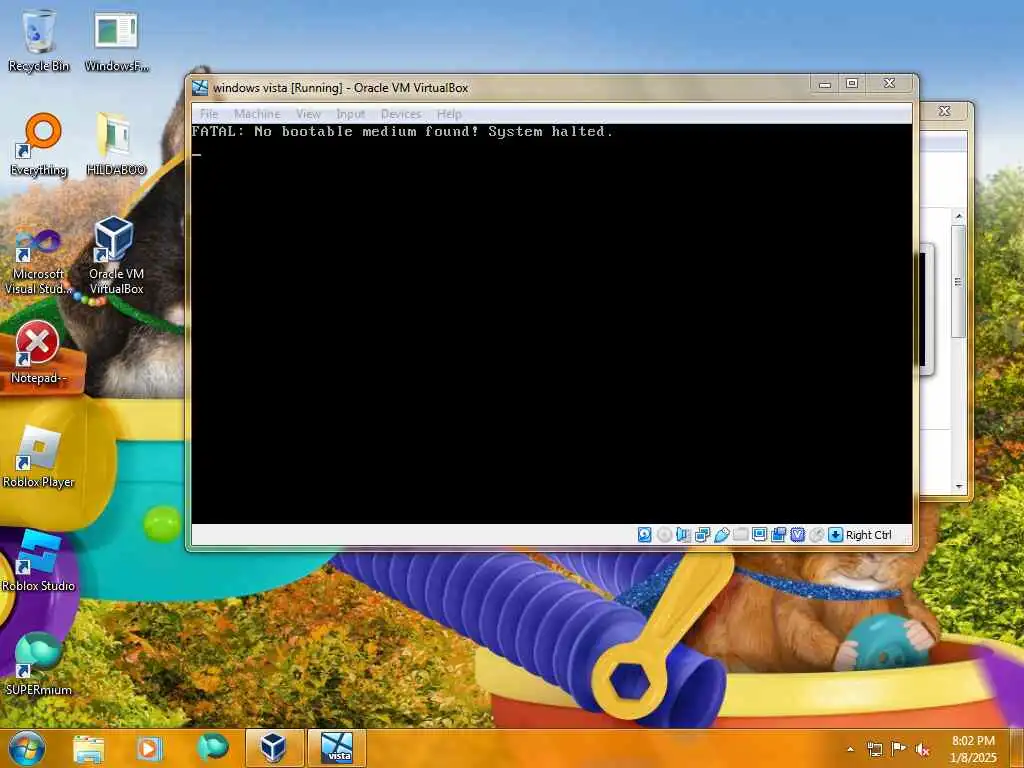The image size is (1024, 768).
Task: Open Windows Explorer from the taskbar
Action: coord(89,748)
